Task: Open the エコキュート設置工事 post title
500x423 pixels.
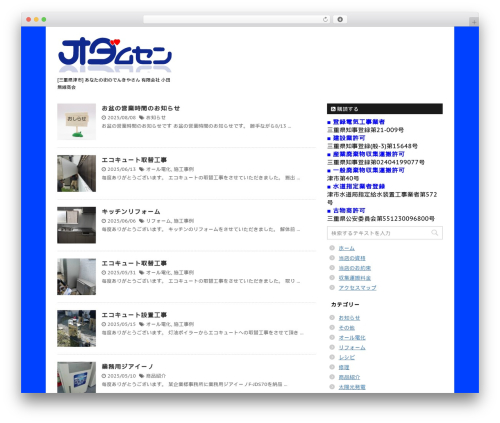Action: [134, 315]
